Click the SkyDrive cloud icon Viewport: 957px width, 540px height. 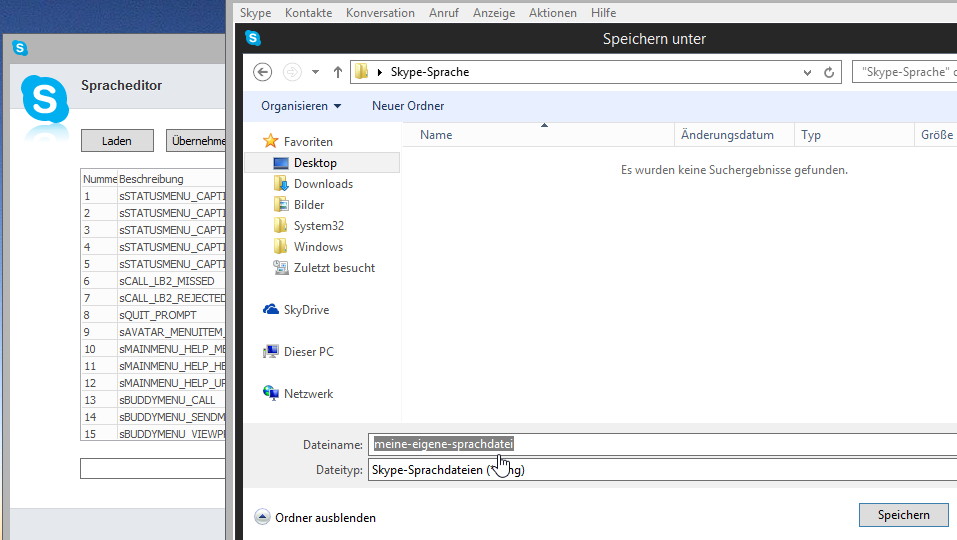(x=270, y=309)
